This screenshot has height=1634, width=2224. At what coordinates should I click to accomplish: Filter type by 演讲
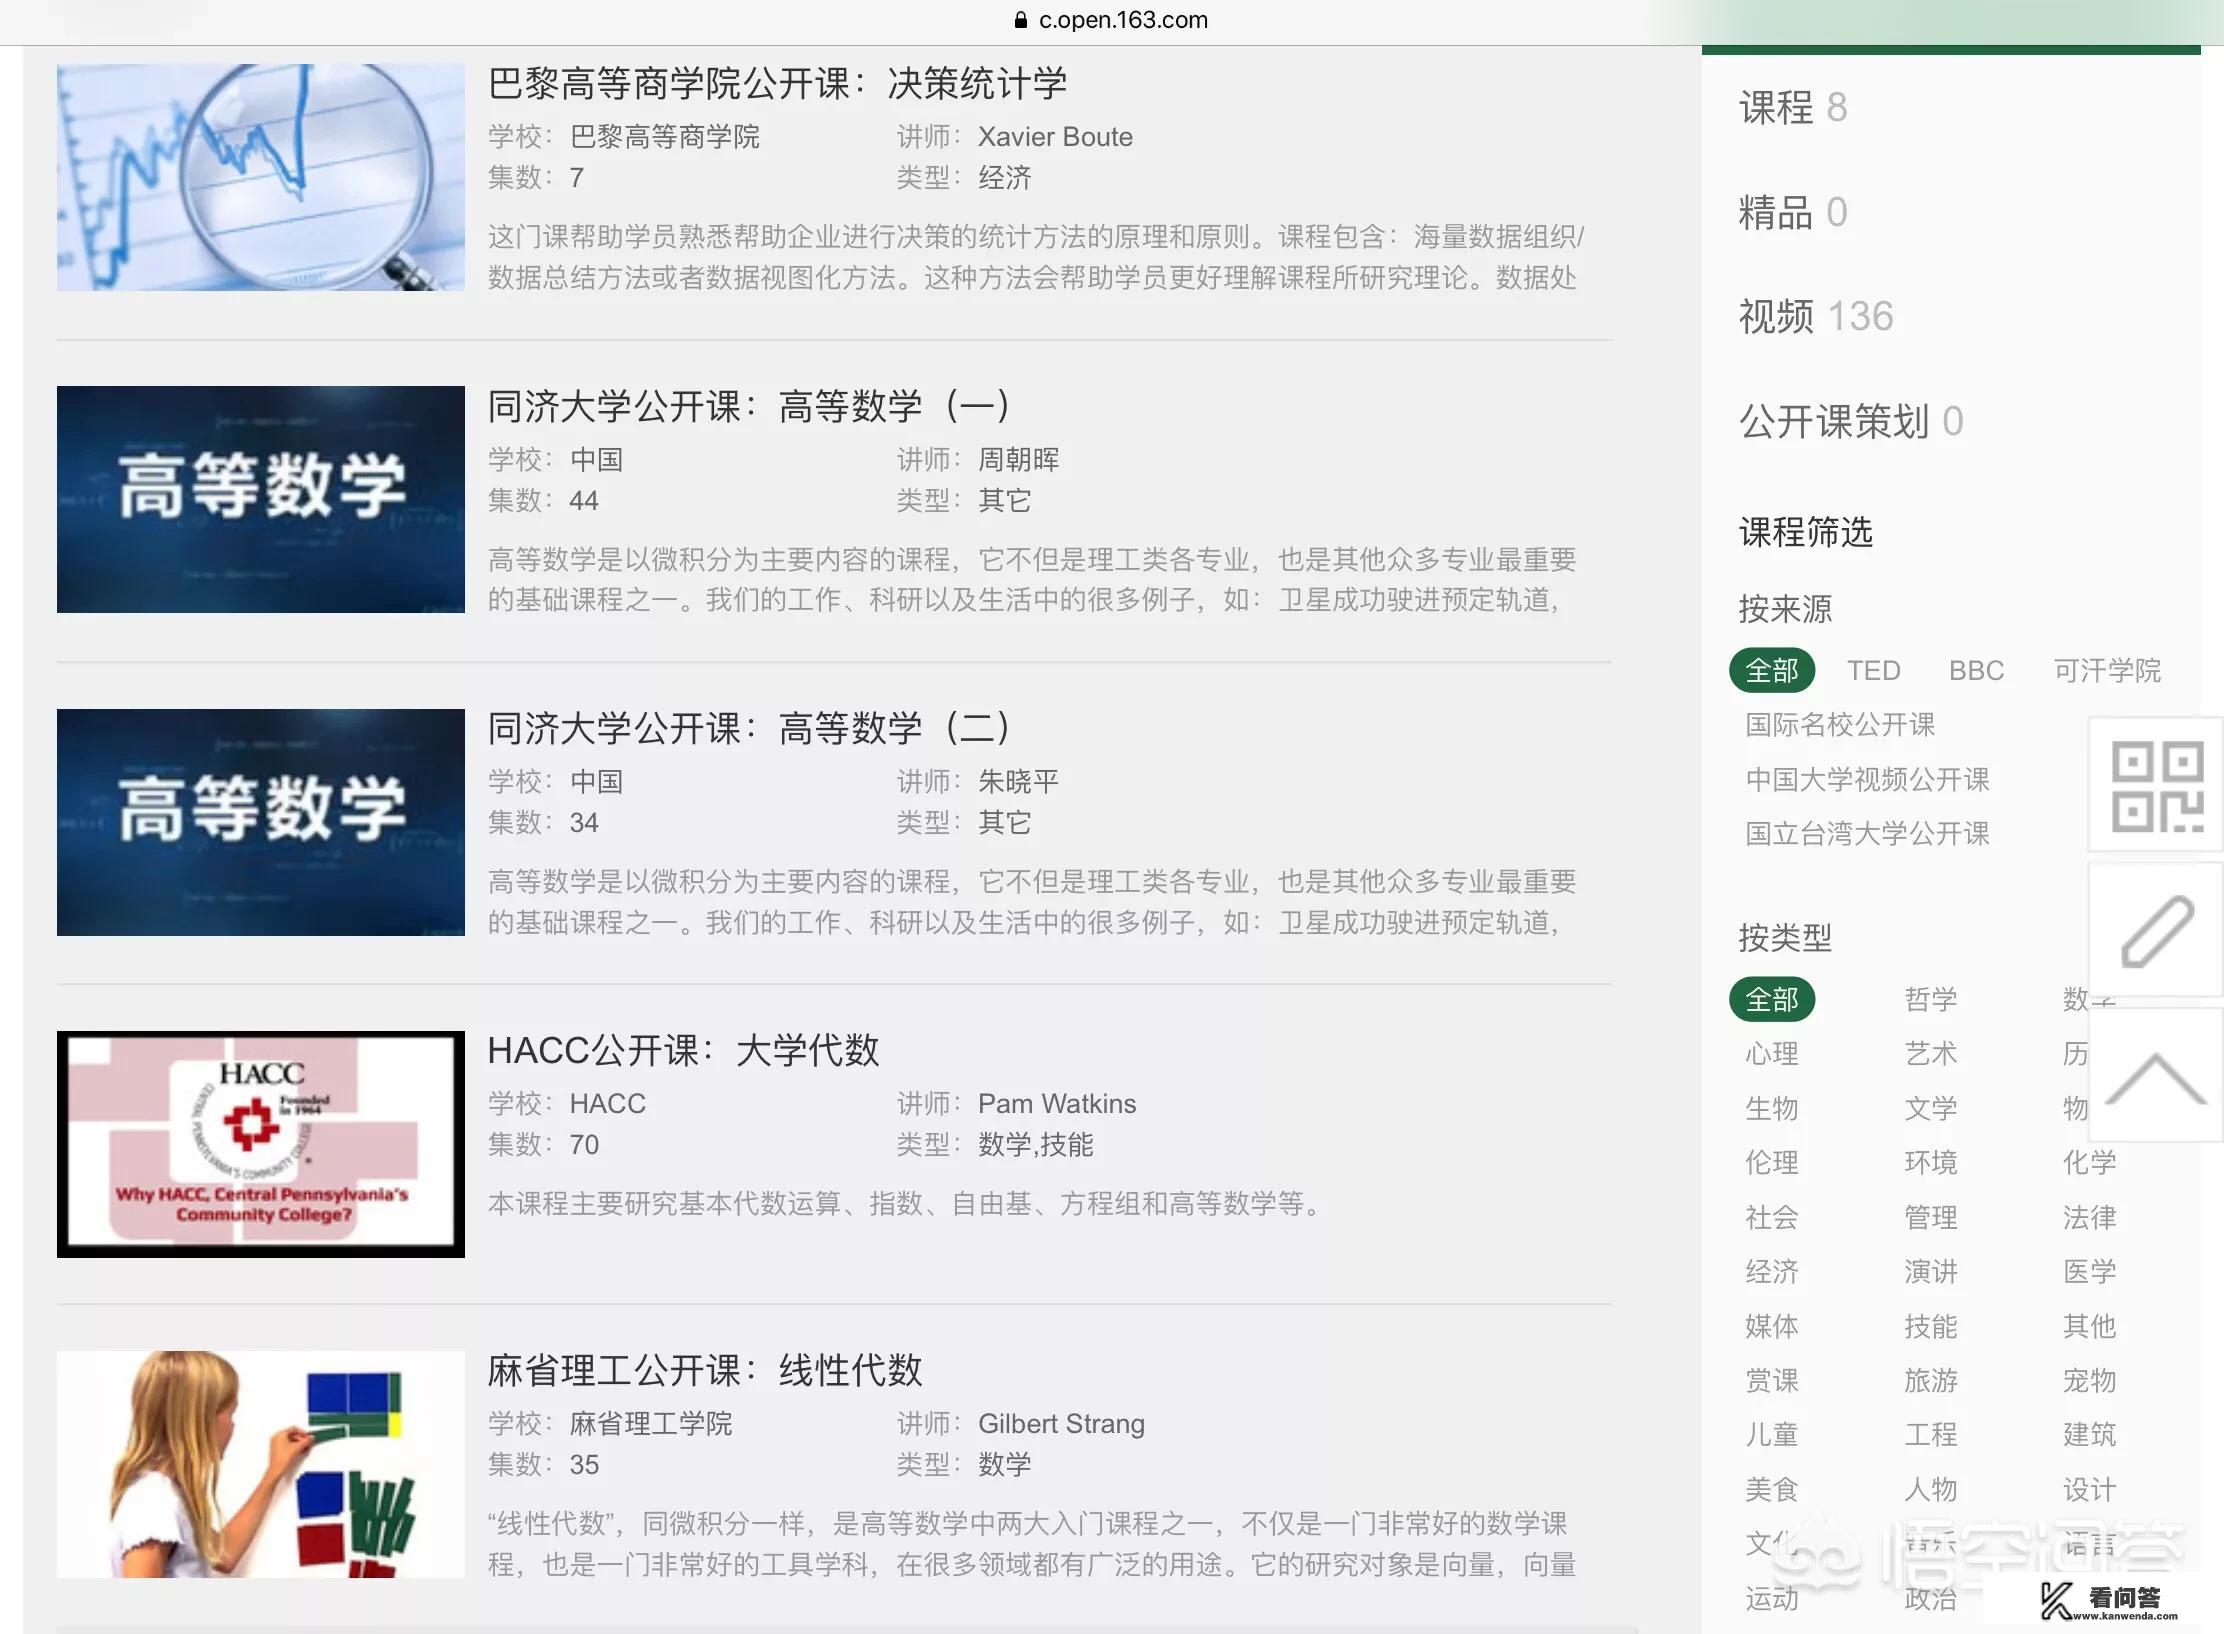click(1931, 1271)
